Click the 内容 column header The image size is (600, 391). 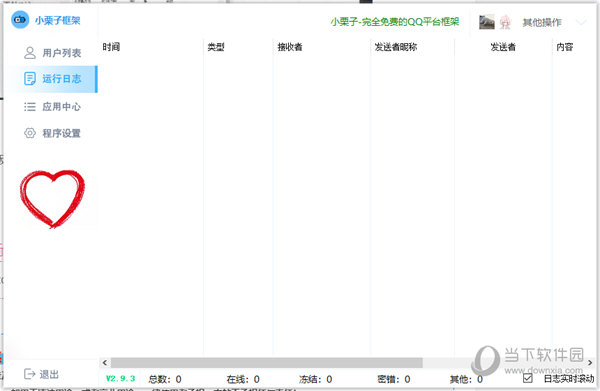(x=565, y=47)
